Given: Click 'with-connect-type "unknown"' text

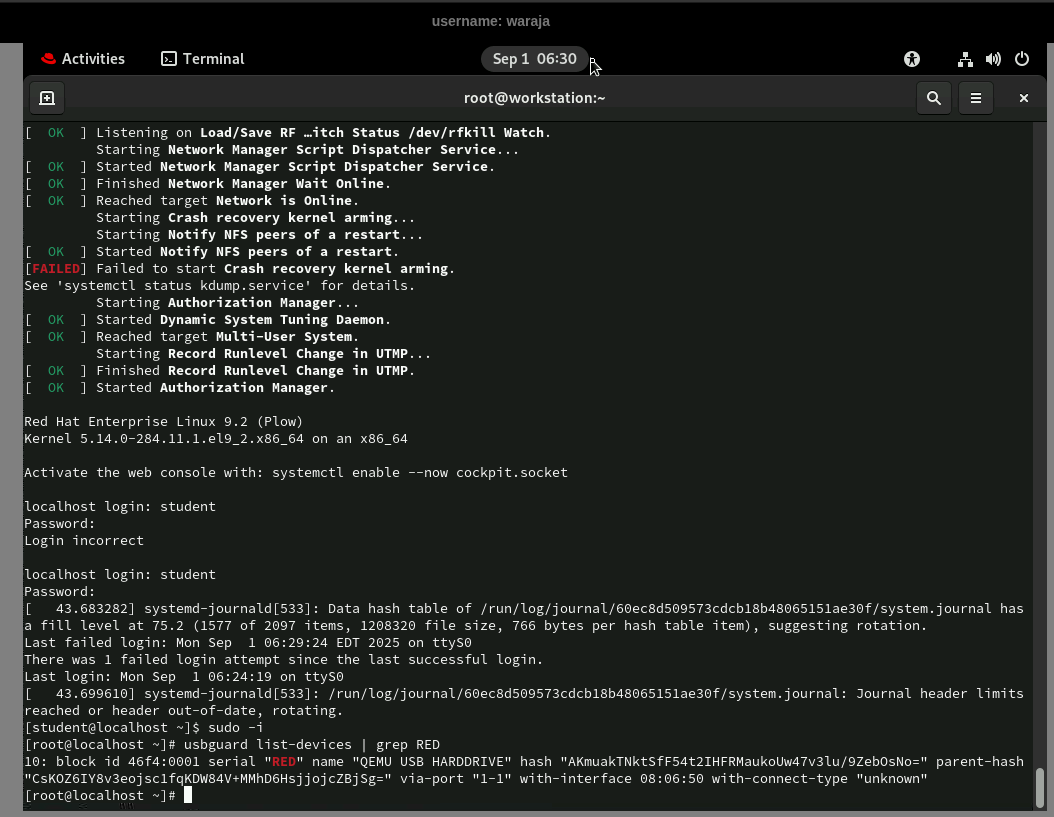Looking at the screenshot, I should click(x=819, y=779).
